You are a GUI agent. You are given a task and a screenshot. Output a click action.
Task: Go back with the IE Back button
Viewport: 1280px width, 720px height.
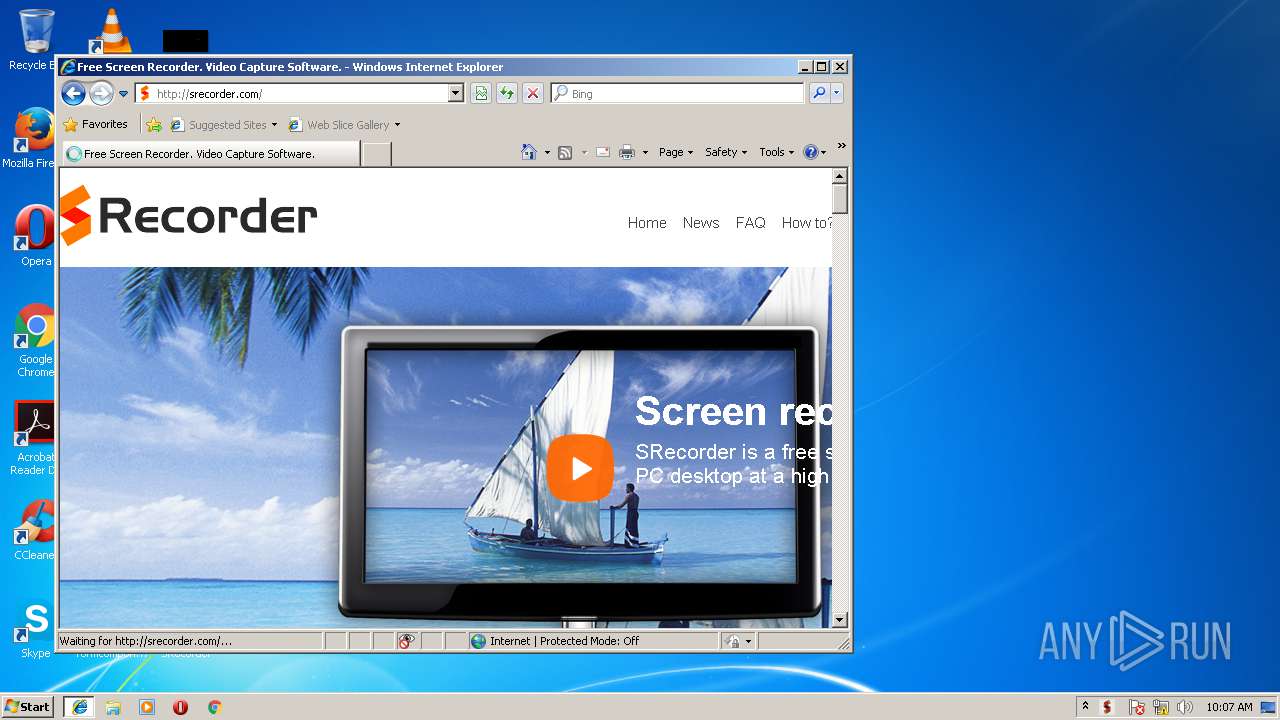click(73, 94)
